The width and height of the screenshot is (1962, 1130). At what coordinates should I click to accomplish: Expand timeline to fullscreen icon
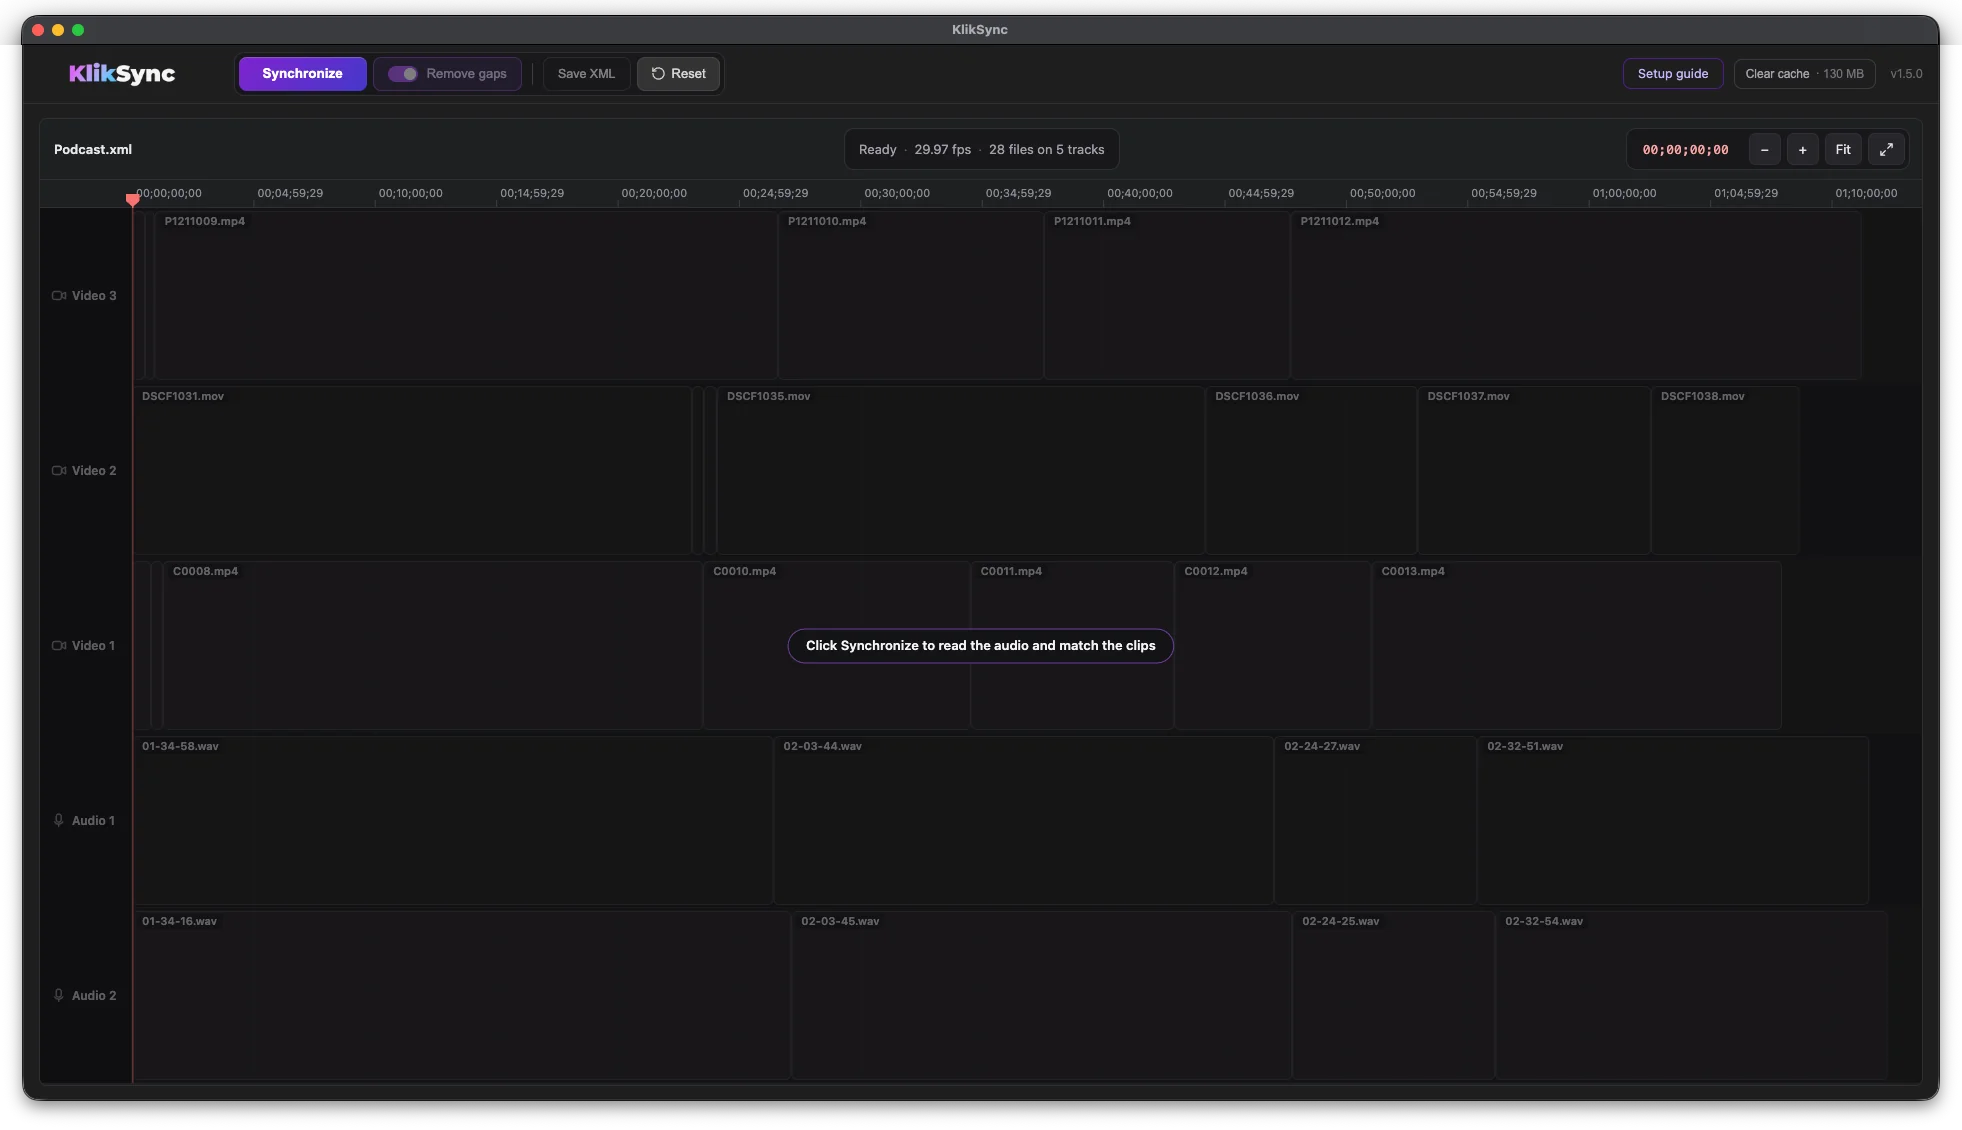[1886, 150]
